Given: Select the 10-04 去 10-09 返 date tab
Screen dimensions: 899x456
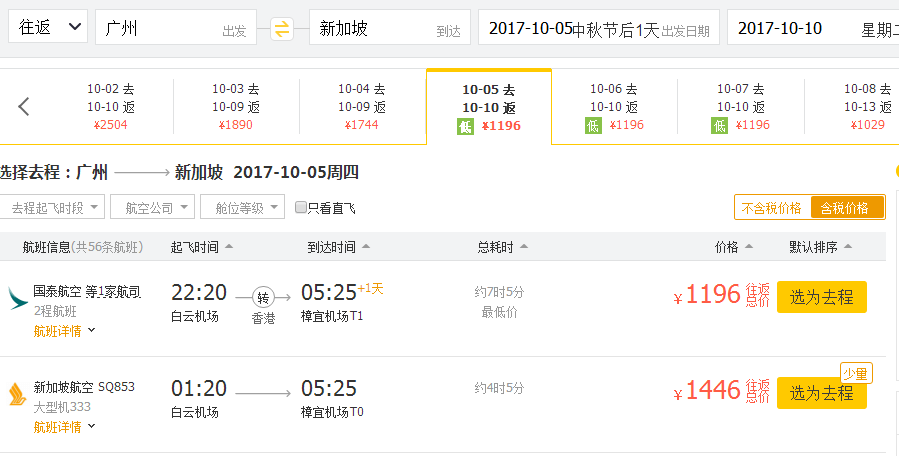Looking at the screenshot, I should [x=362, y=106].
